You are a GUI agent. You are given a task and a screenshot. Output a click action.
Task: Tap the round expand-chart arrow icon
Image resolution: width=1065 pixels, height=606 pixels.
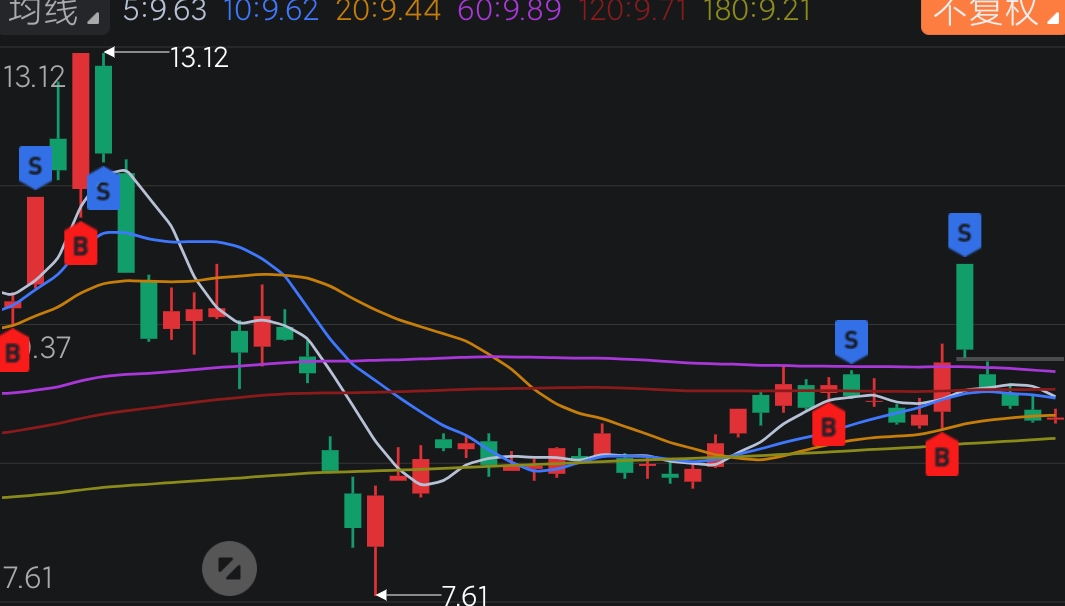click(230, 568)
